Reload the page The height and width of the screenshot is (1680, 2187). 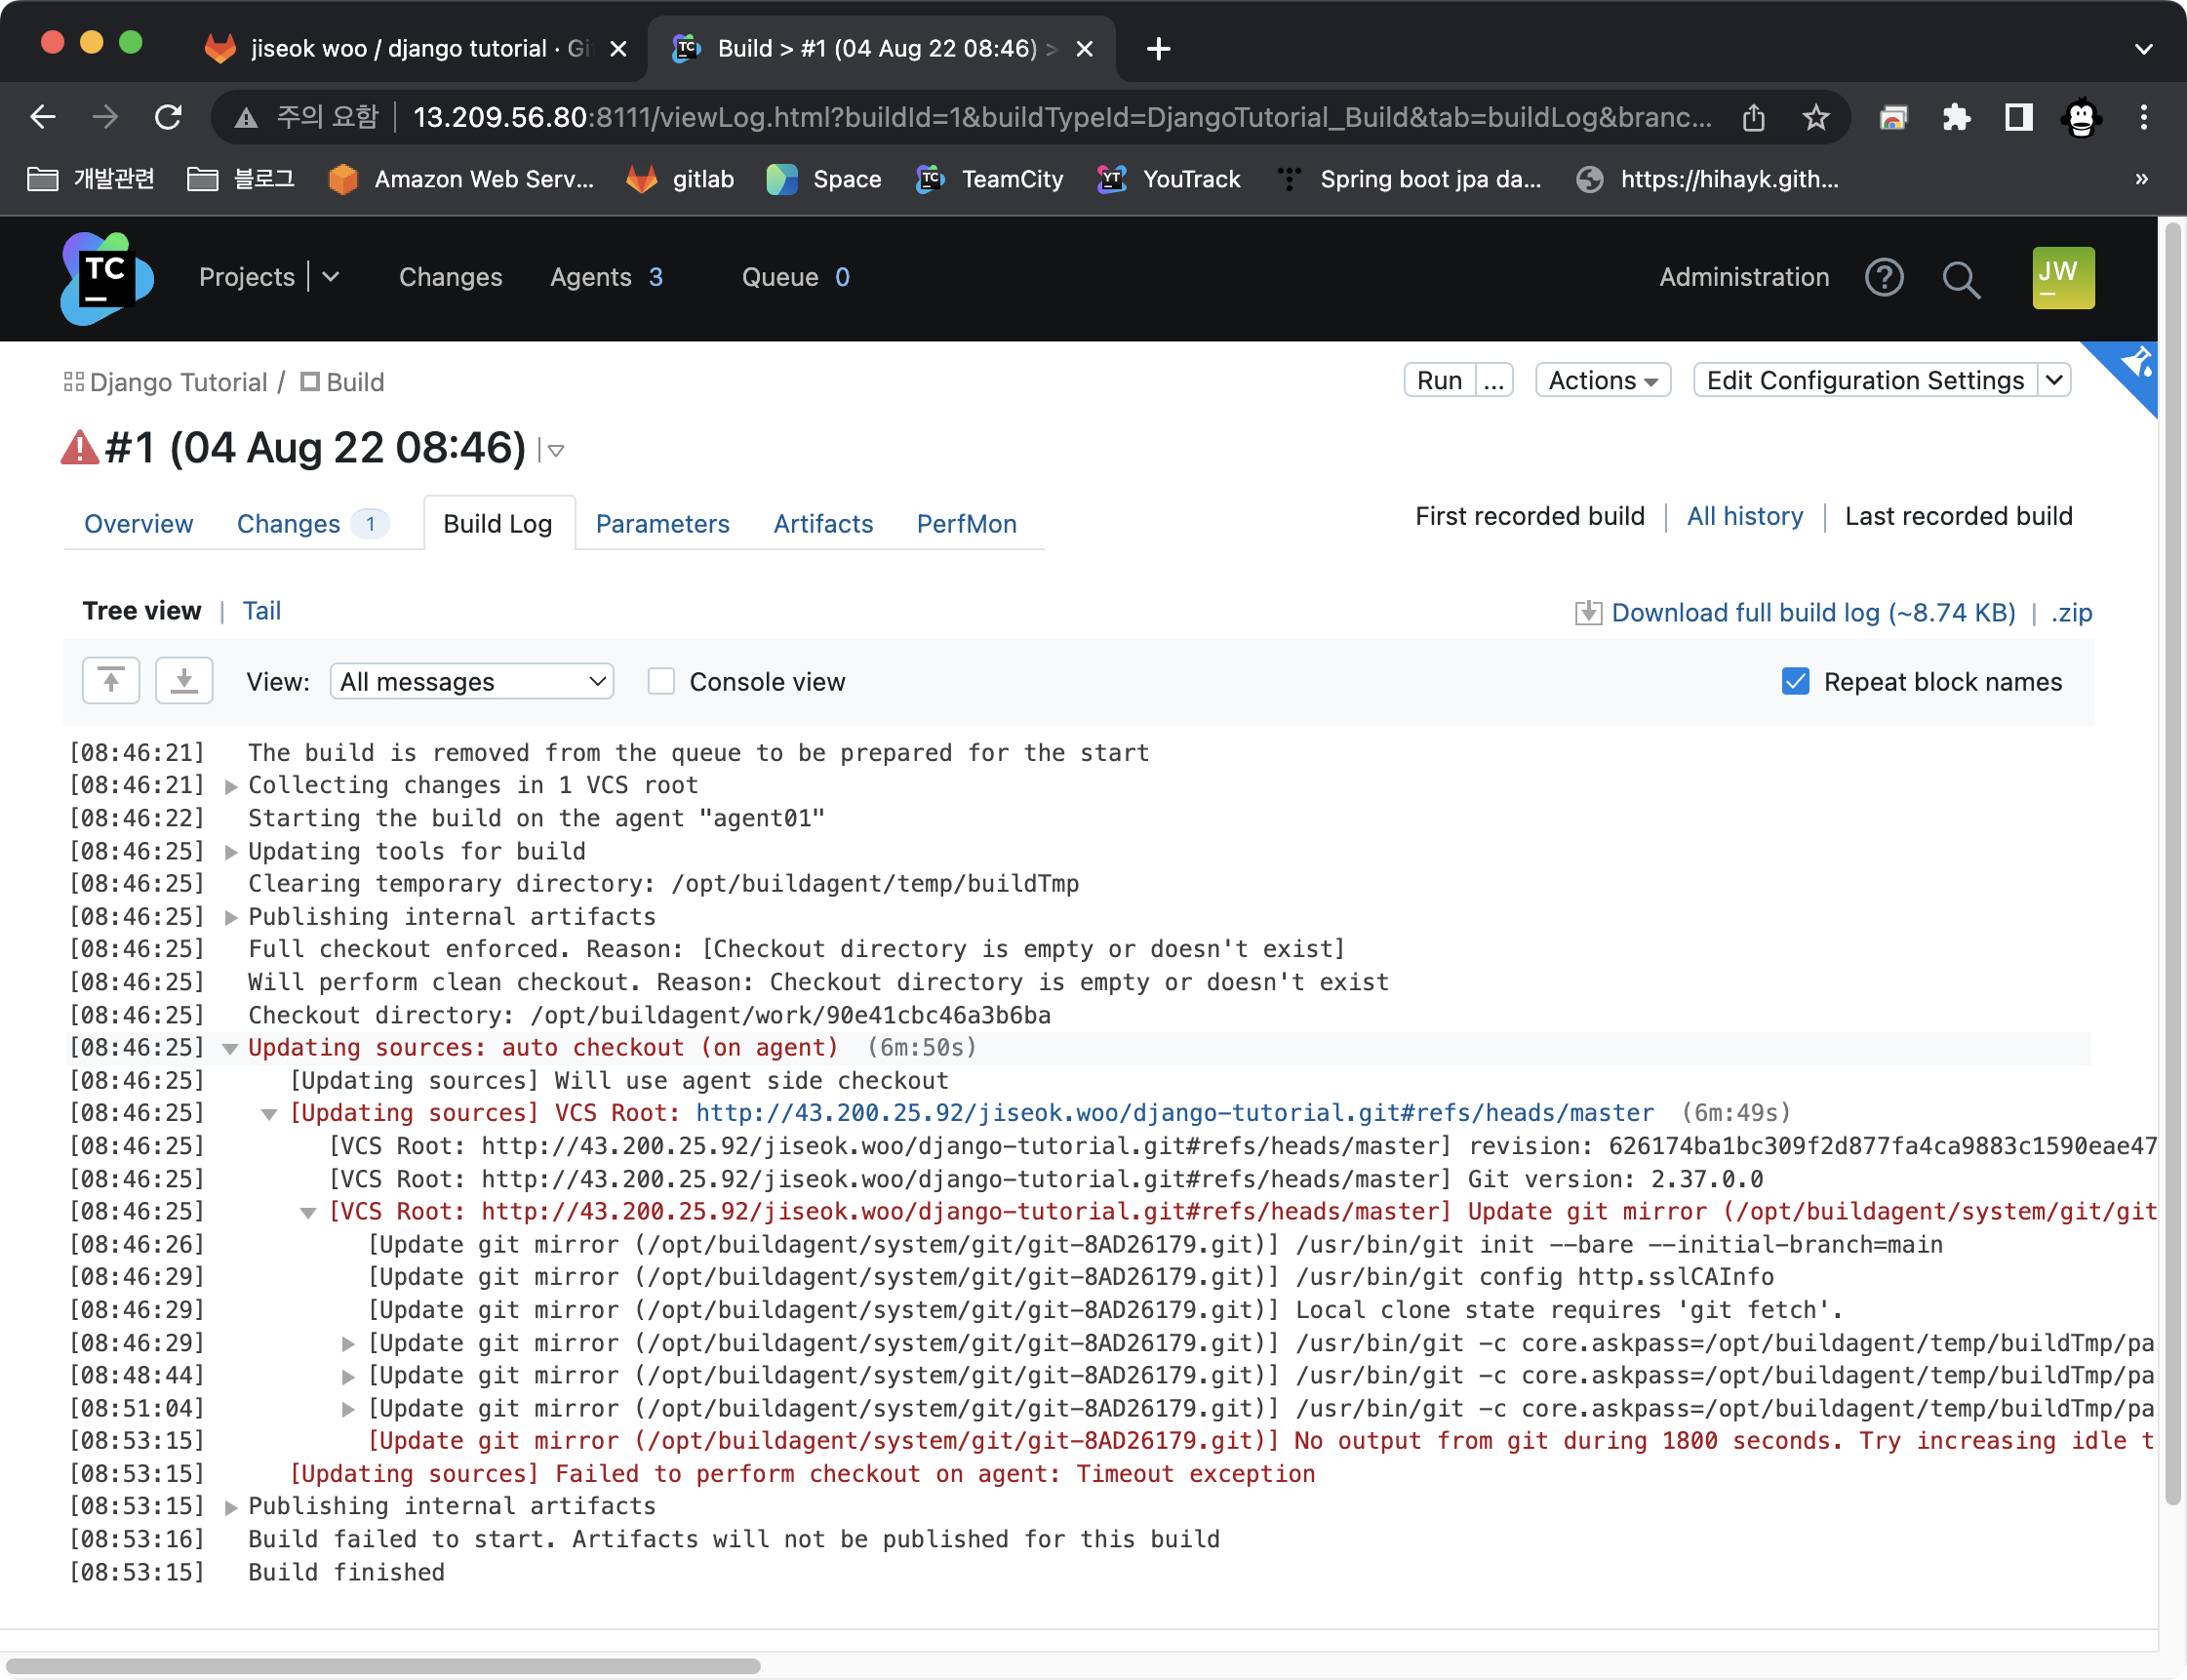(168, 118)
